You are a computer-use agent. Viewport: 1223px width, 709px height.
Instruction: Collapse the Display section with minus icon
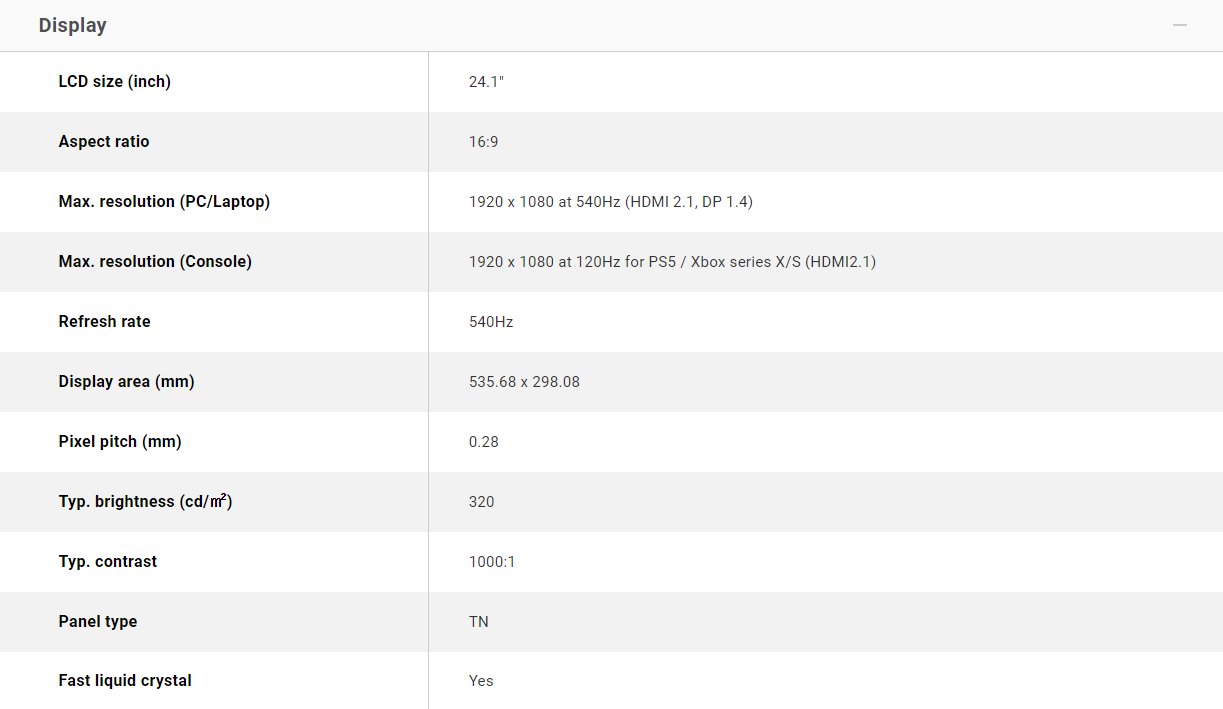click(x=1180, y=25)
